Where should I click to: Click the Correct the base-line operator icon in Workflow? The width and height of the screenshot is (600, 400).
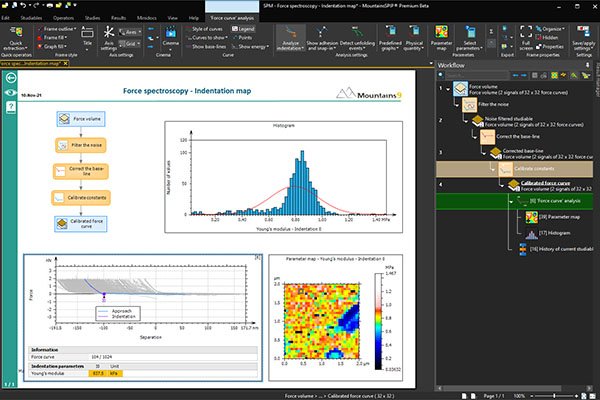[x=488, y=137]
